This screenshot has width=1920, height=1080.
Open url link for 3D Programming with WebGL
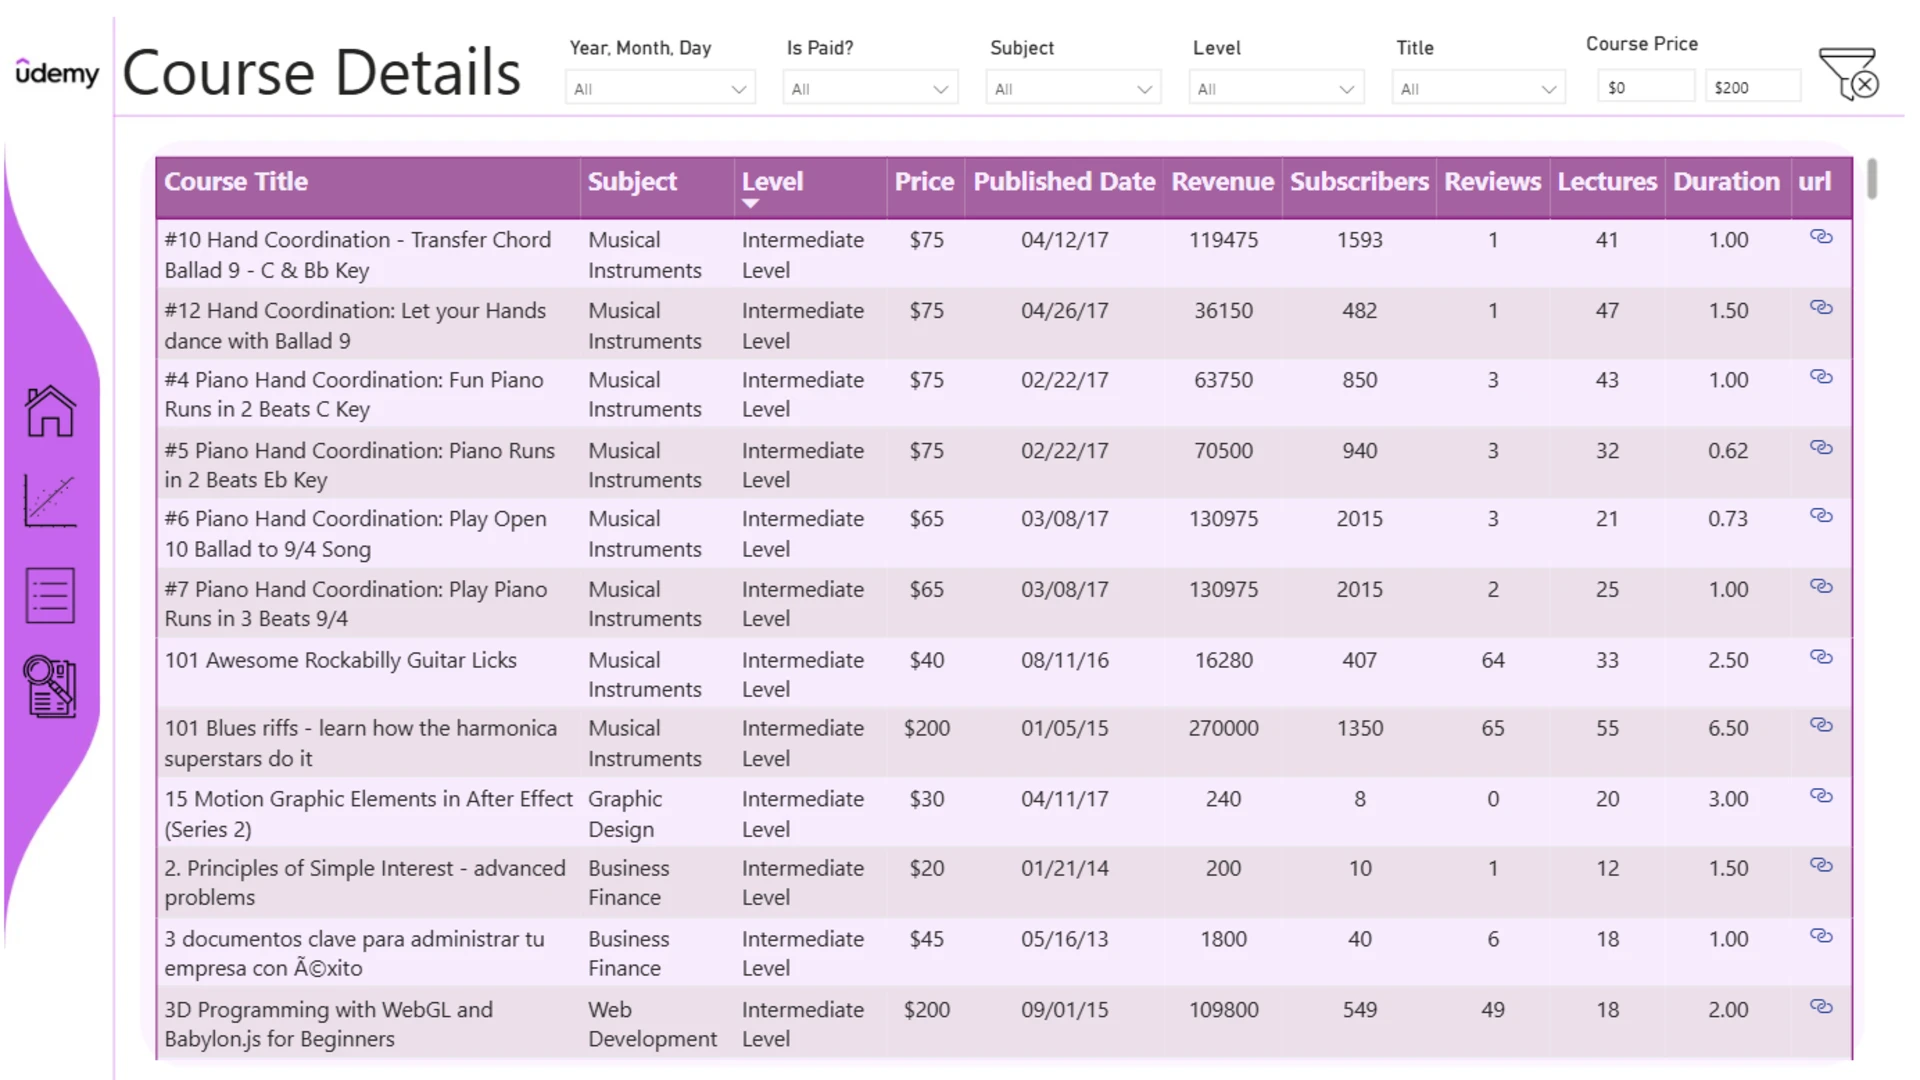[1821, 1006]
